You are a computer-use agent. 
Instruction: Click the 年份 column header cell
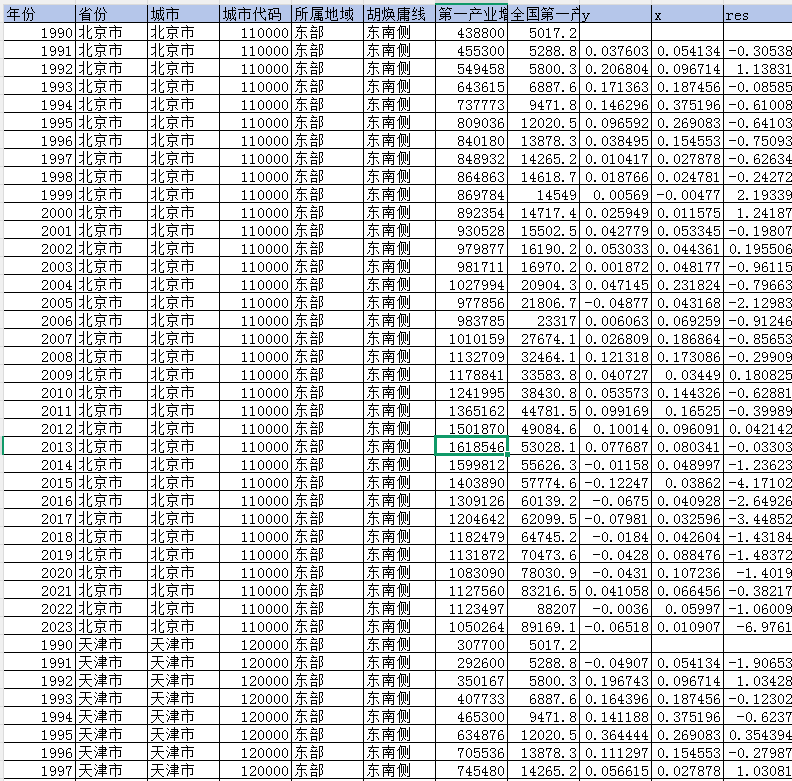coord(38,16)
